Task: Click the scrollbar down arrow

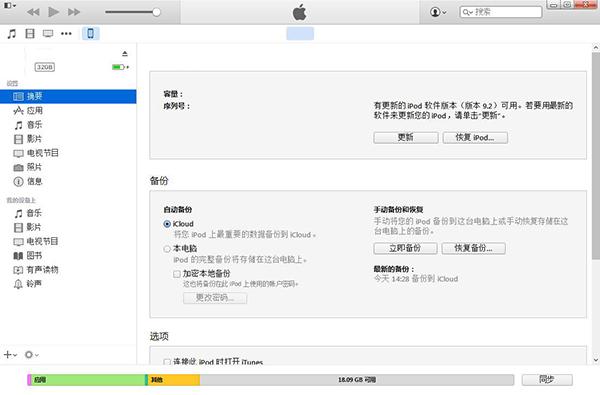Action: [x=596, y=360]
